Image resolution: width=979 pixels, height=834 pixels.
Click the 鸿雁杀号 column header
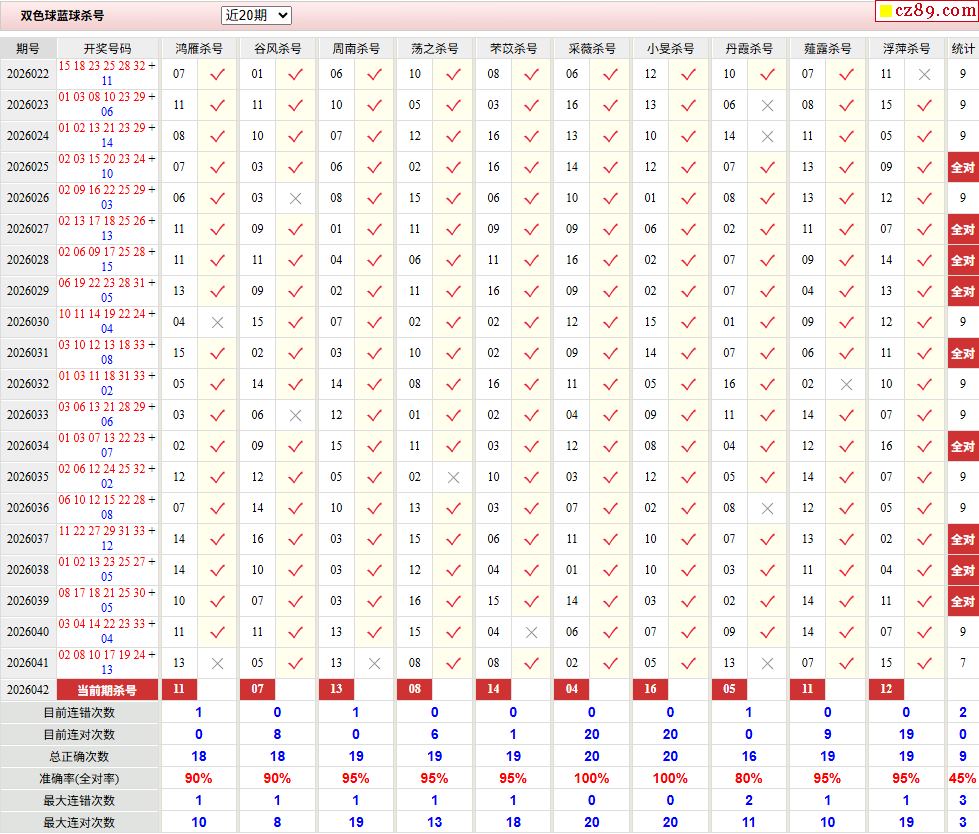(199, 48)
